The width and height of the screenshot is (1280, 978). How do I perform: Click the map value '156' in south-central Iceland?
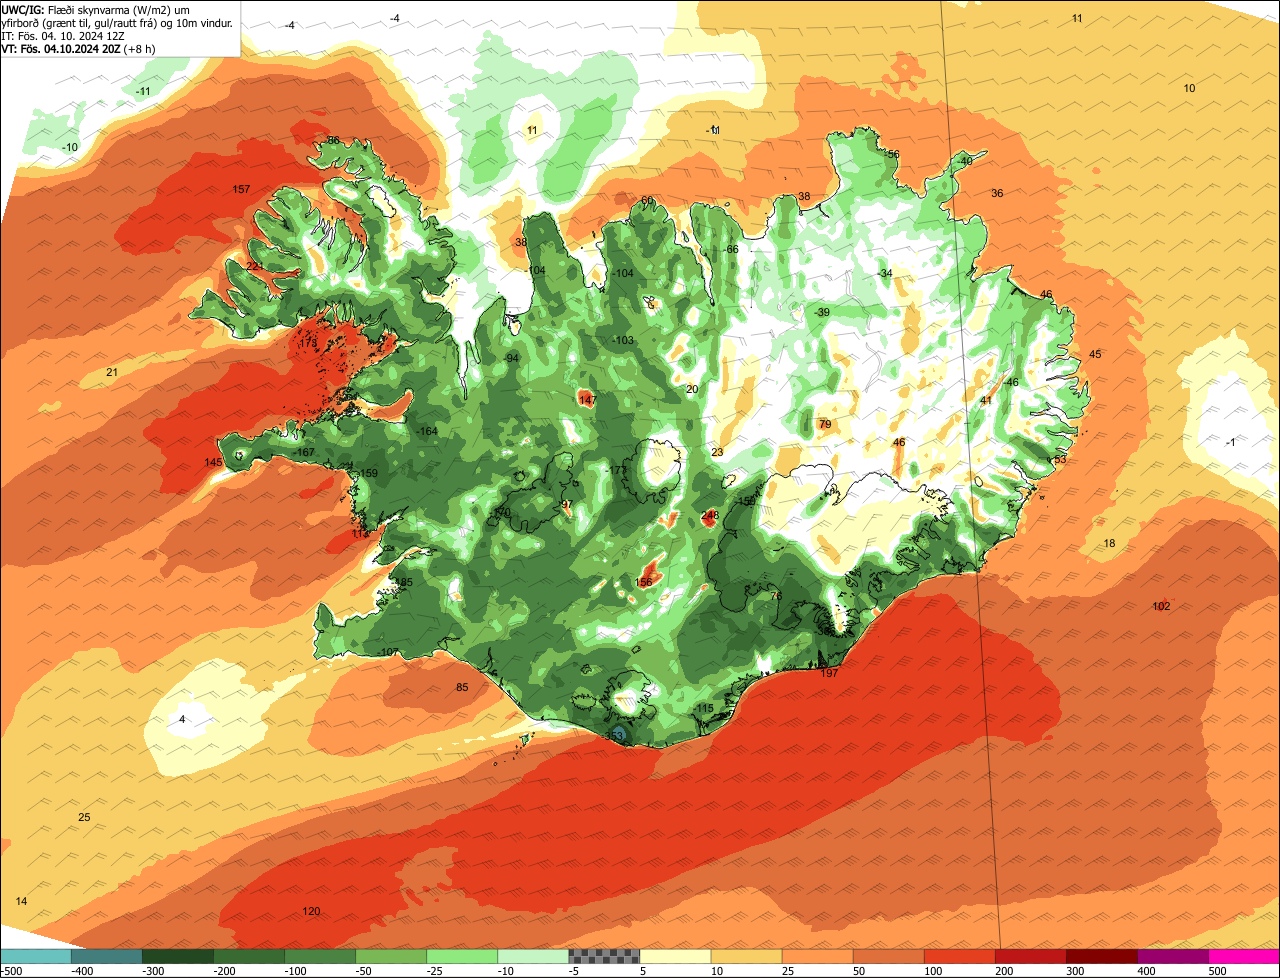point(644,583)
